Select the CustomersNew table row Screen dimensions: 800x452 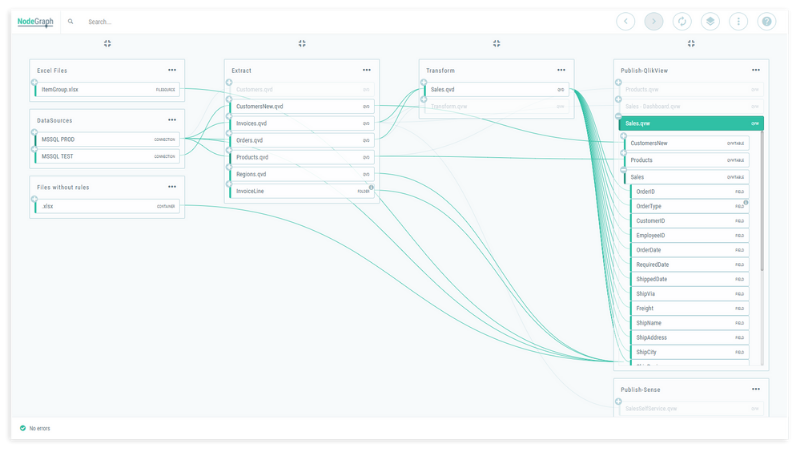click(x=687, y=143)
